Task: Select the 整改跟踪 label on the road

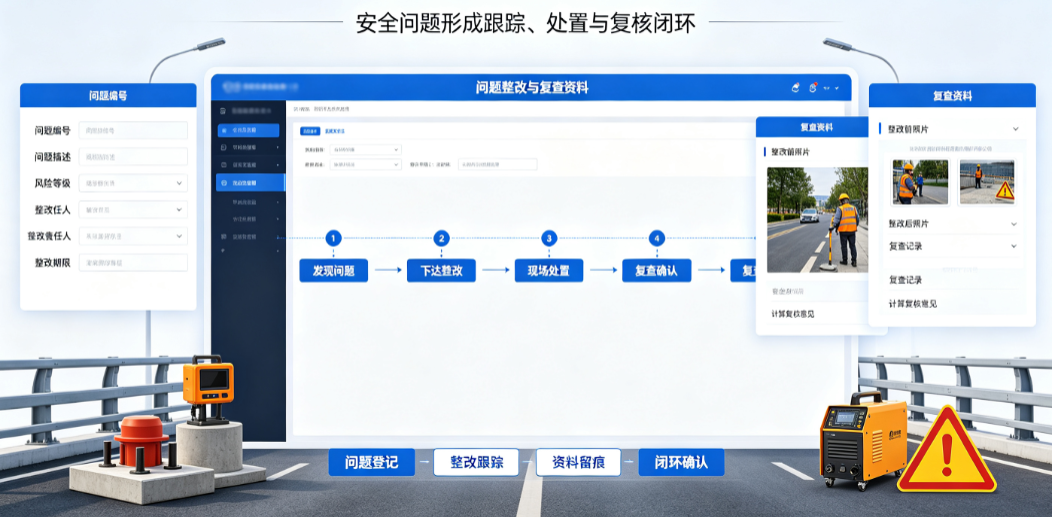Action: (476, 462)
